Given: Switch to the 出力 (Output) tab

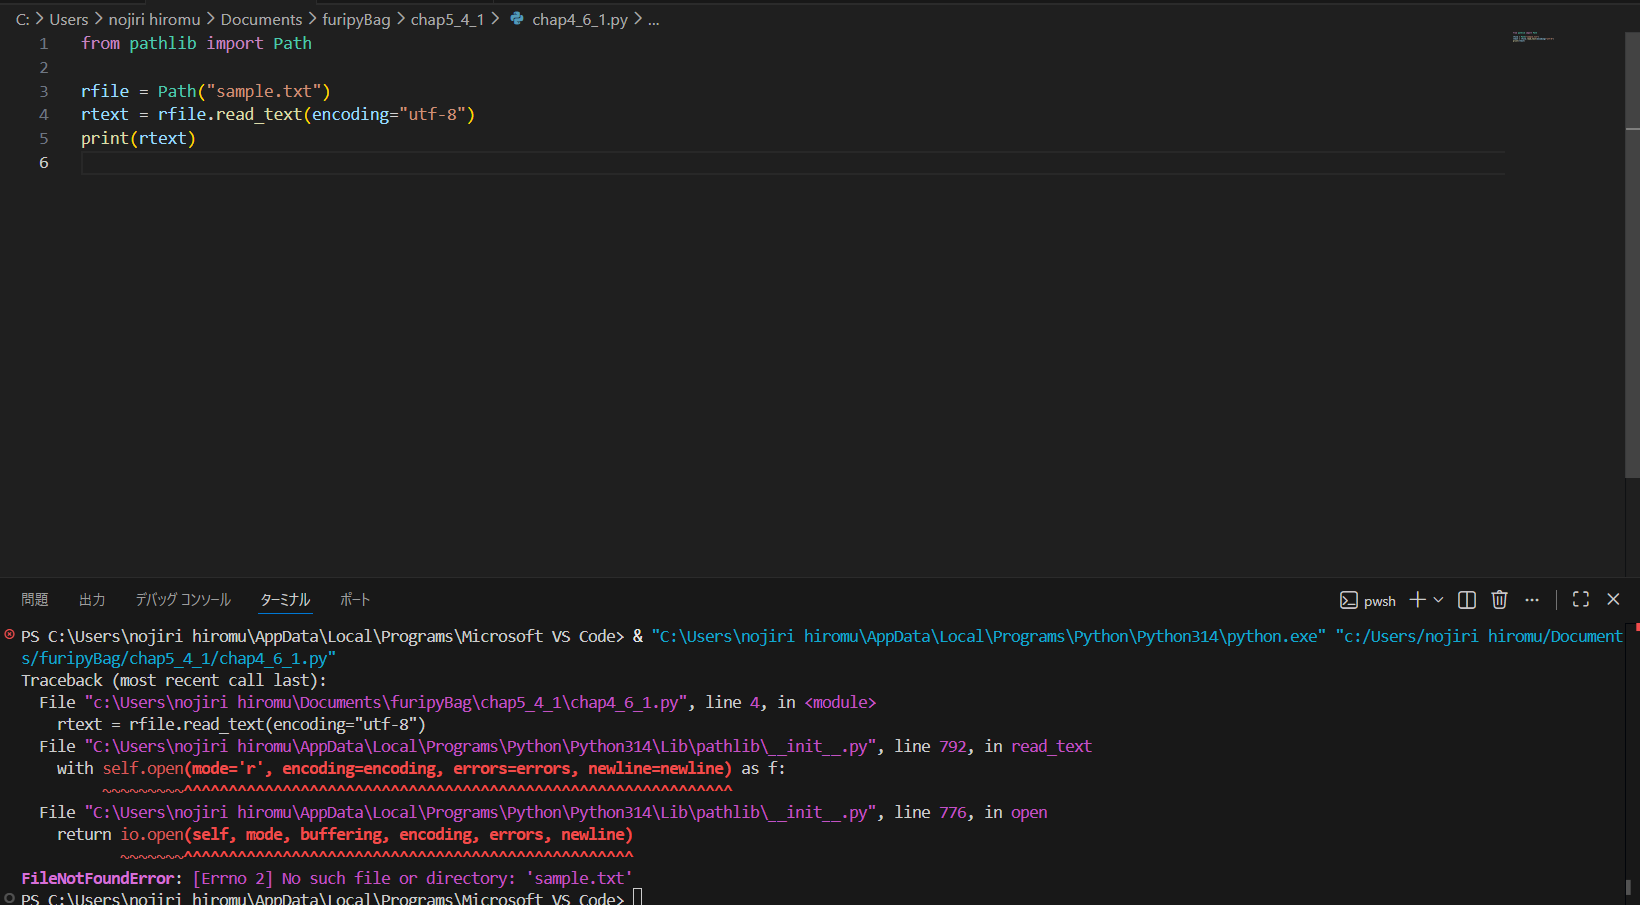Looking at the screenshot, I should click(92, 600).
